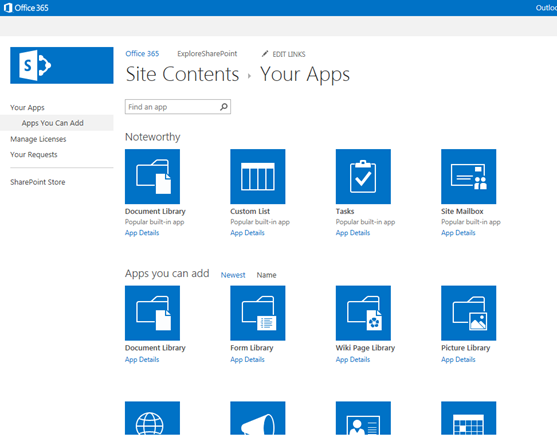Click the Site Mailbox title text
The image size is (557, 441).
462,211
